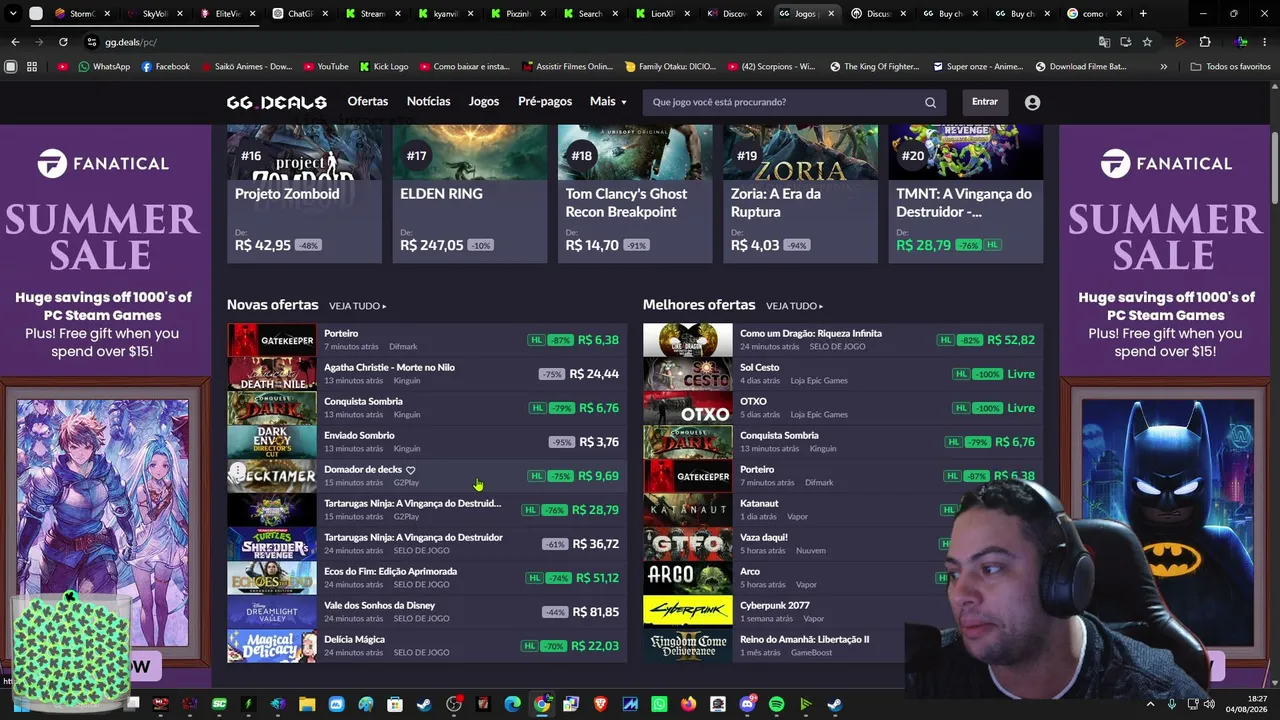Open Jogos in the GG.deals navigation
The height and width of the screenshot is (720, 1280).
pos(484,102)
